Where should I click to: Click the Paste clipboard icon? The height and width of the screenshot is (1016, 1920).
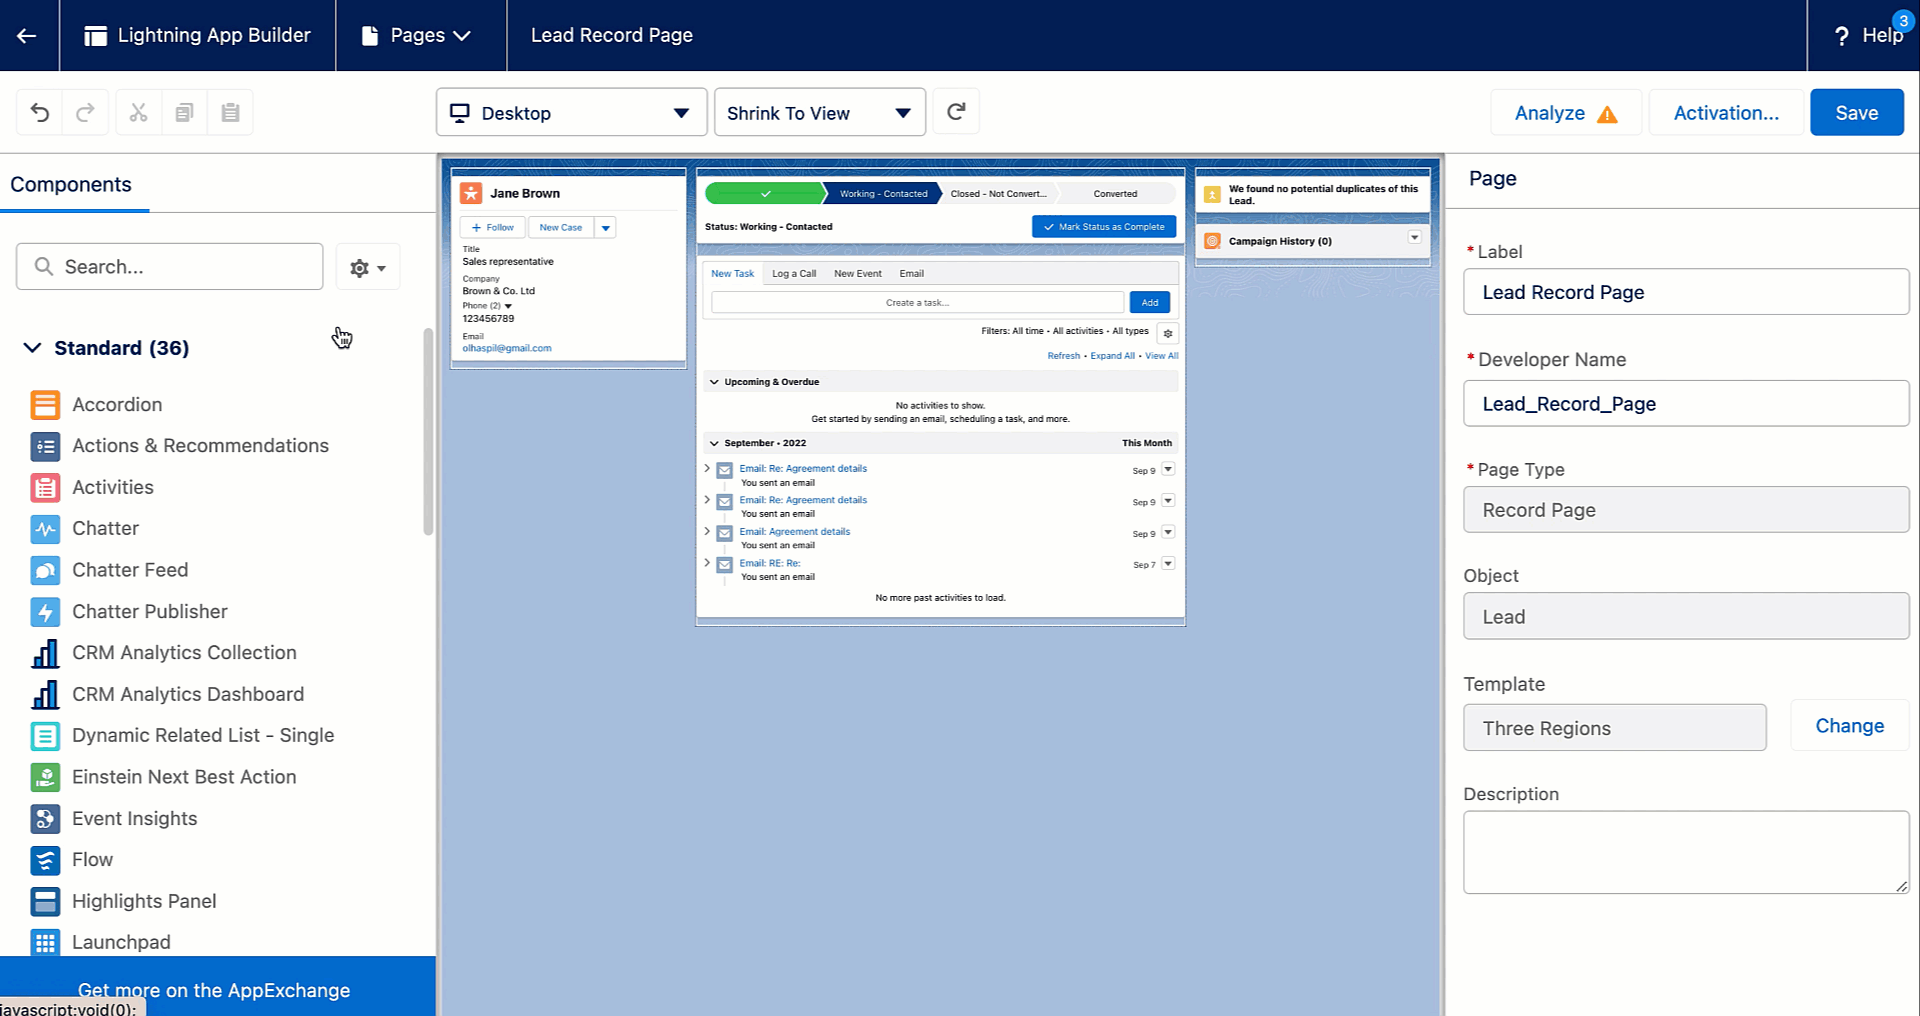(x=230, y=112)
